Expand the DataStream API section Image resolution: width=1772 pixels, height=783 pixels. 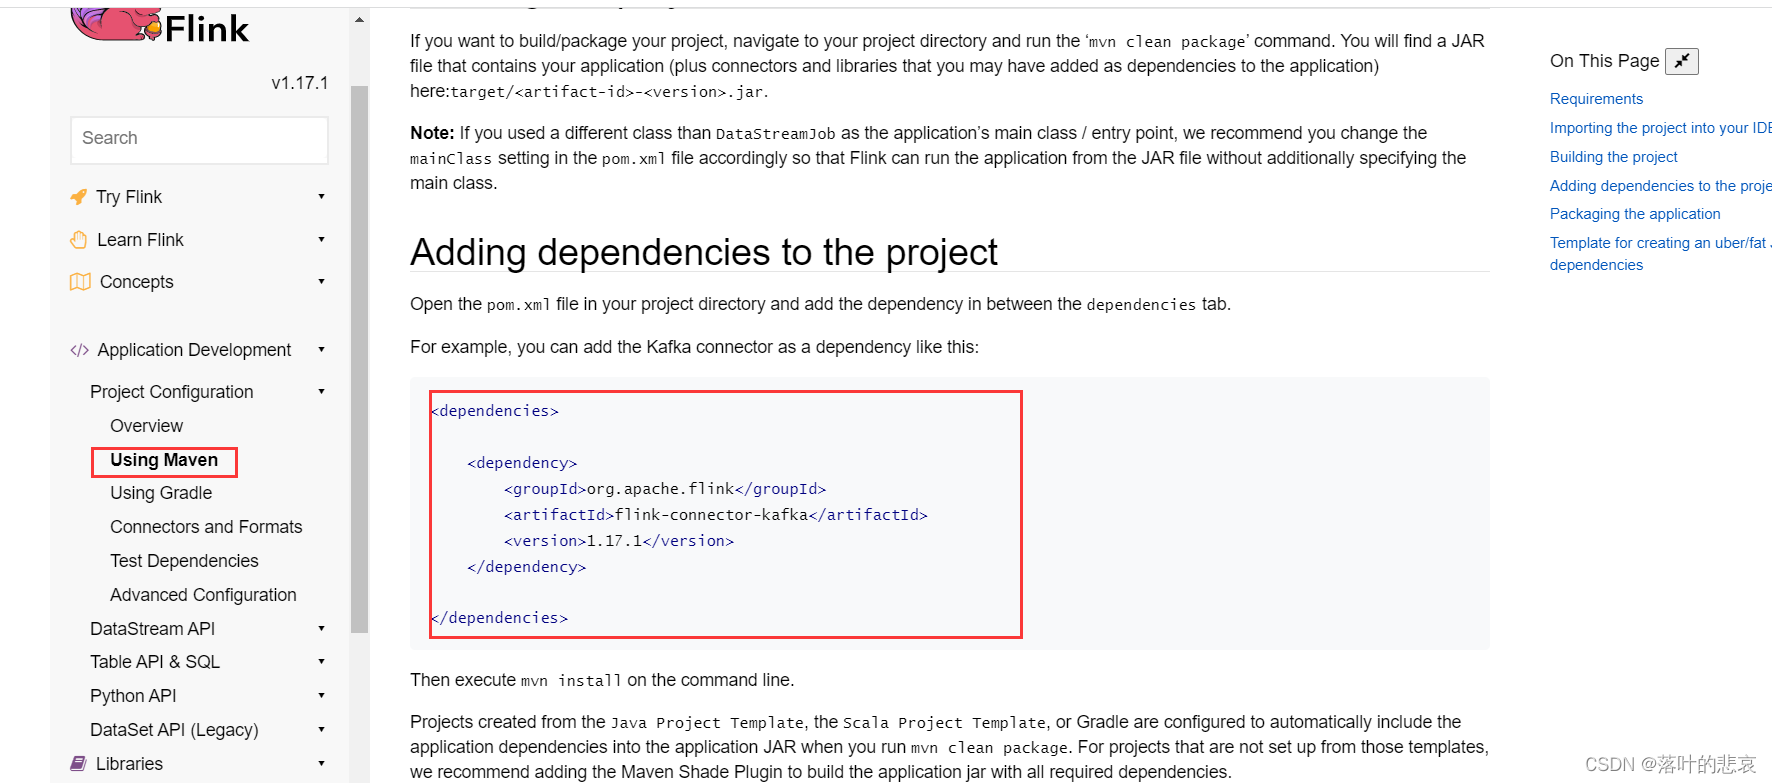coord(321,628)
